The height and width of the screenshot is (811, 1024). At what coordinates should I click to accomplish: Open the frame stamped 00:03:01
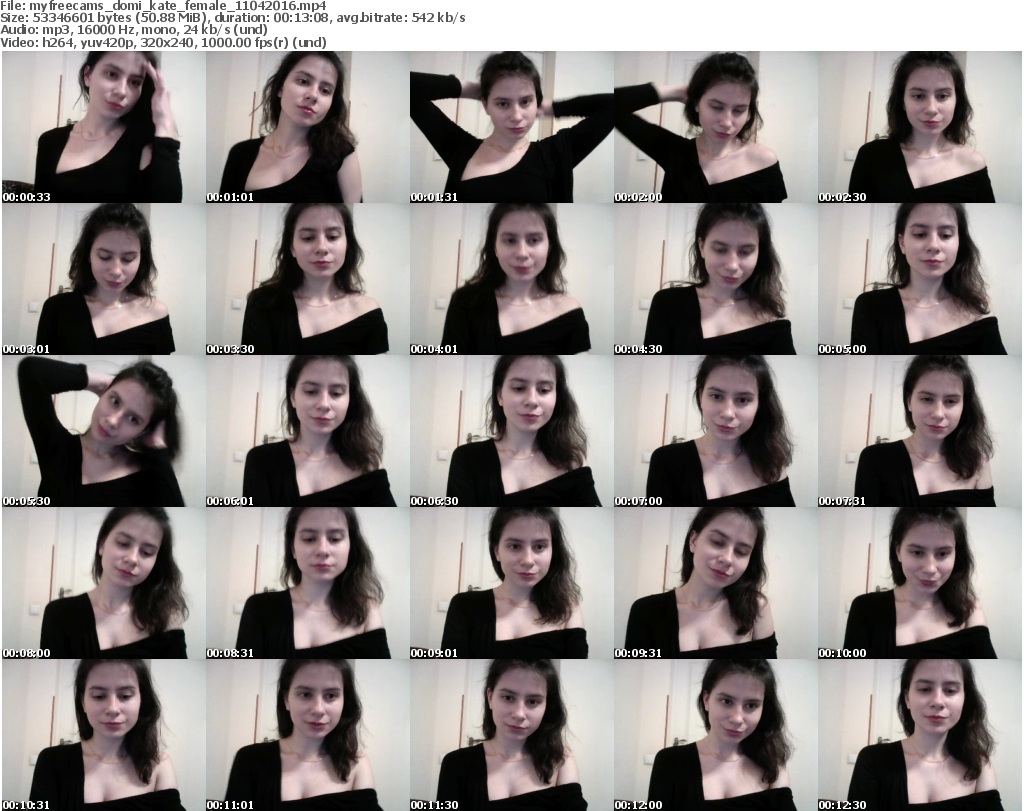(x=103, y=279)
